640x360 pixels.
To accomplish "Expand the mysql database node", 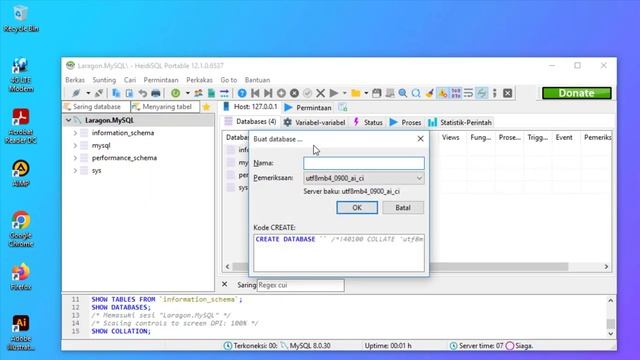I will 75,145.
